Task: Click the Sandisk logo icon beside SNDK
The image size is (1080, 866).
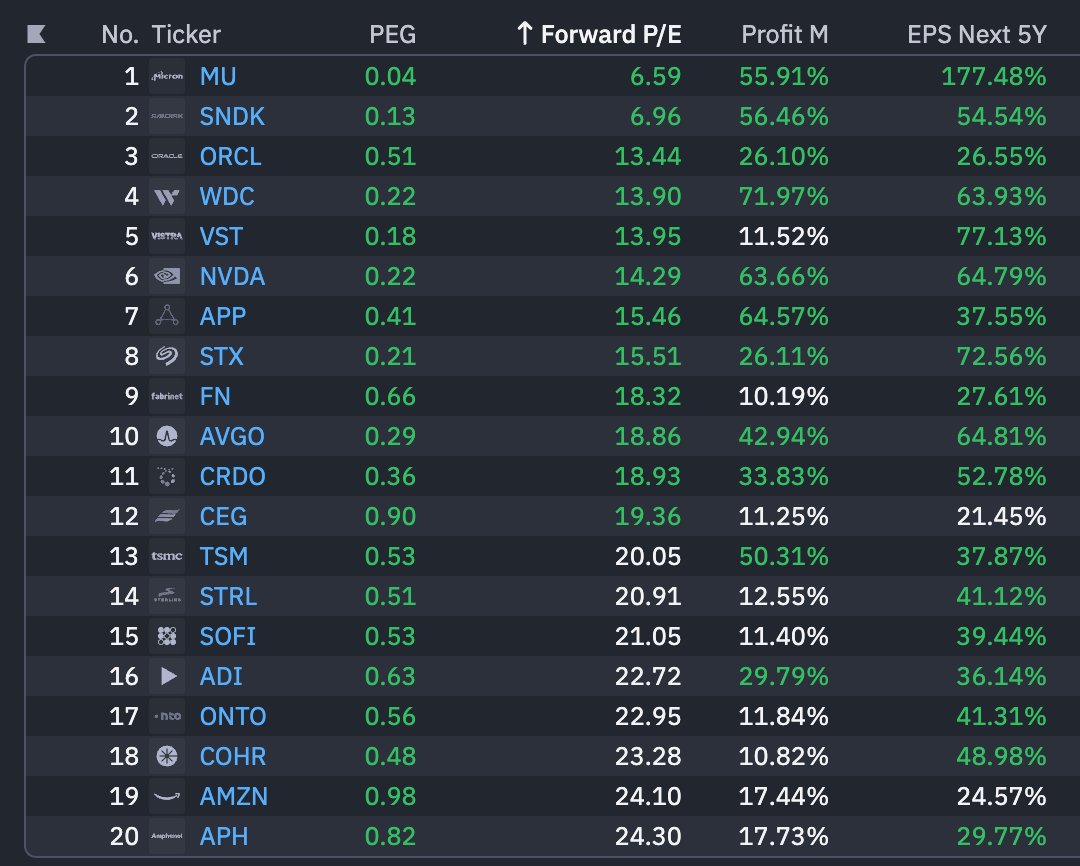Action: pyautogui.click(x=167, y=116)
